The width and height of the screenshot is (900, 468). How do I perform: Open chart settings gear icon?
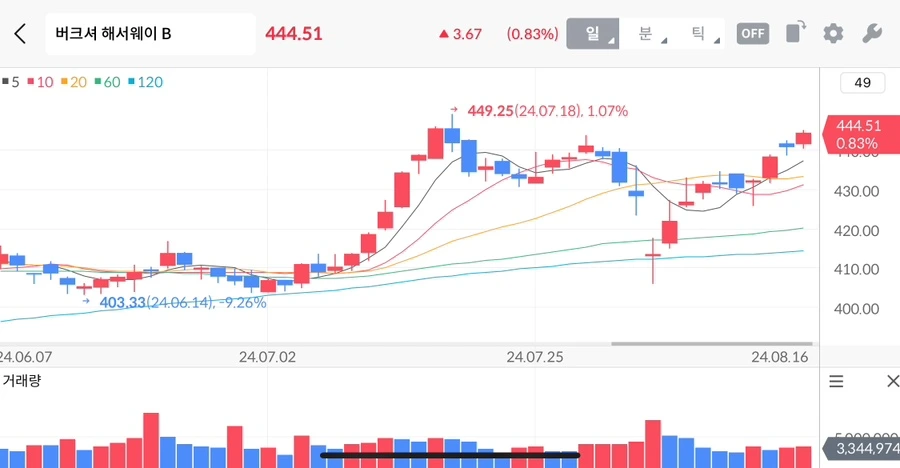(x=833, y=33)
